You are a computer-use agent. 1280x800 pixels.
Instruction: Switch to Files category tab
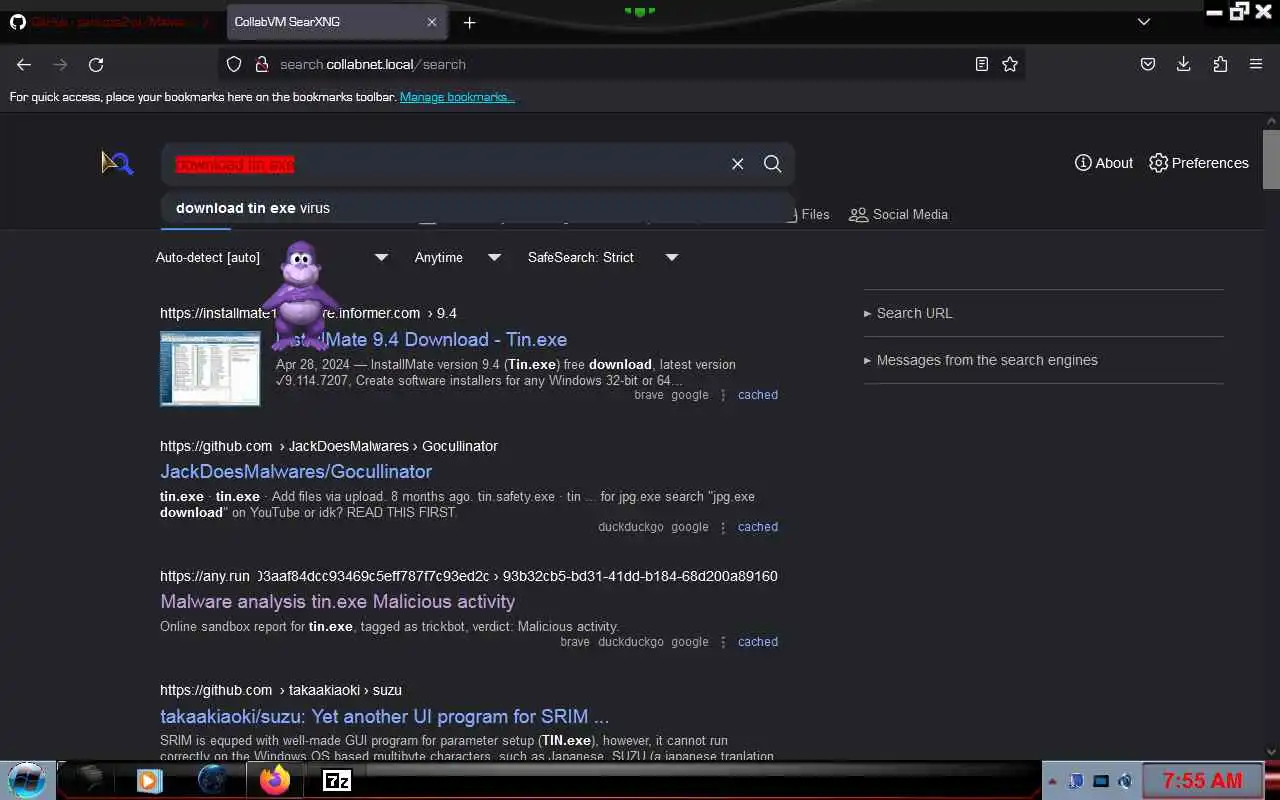coord(812,214)
